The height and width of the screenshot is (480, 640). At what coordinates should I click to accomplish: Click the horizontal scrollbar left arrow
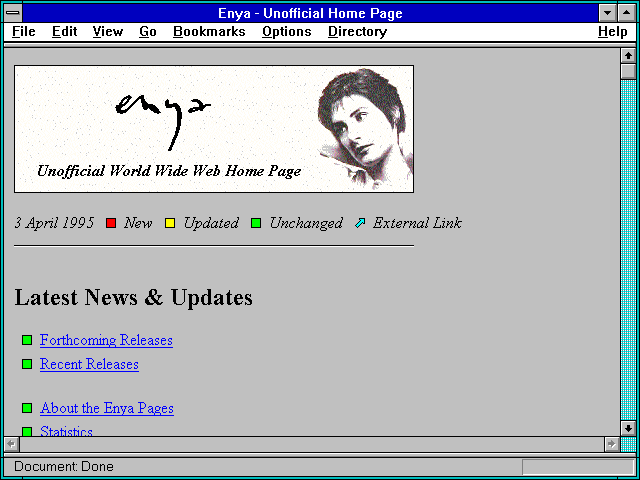(11, 444)
